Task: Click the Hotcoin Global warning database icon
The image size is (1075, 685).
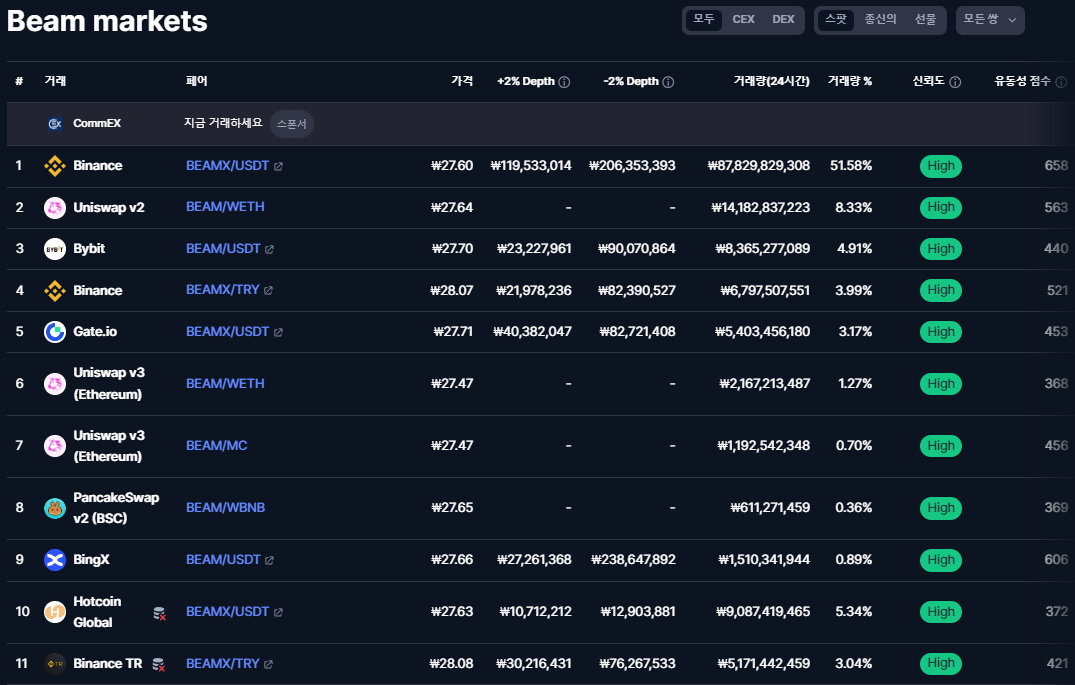Action: pyautogui.click(x=159, y=614)
